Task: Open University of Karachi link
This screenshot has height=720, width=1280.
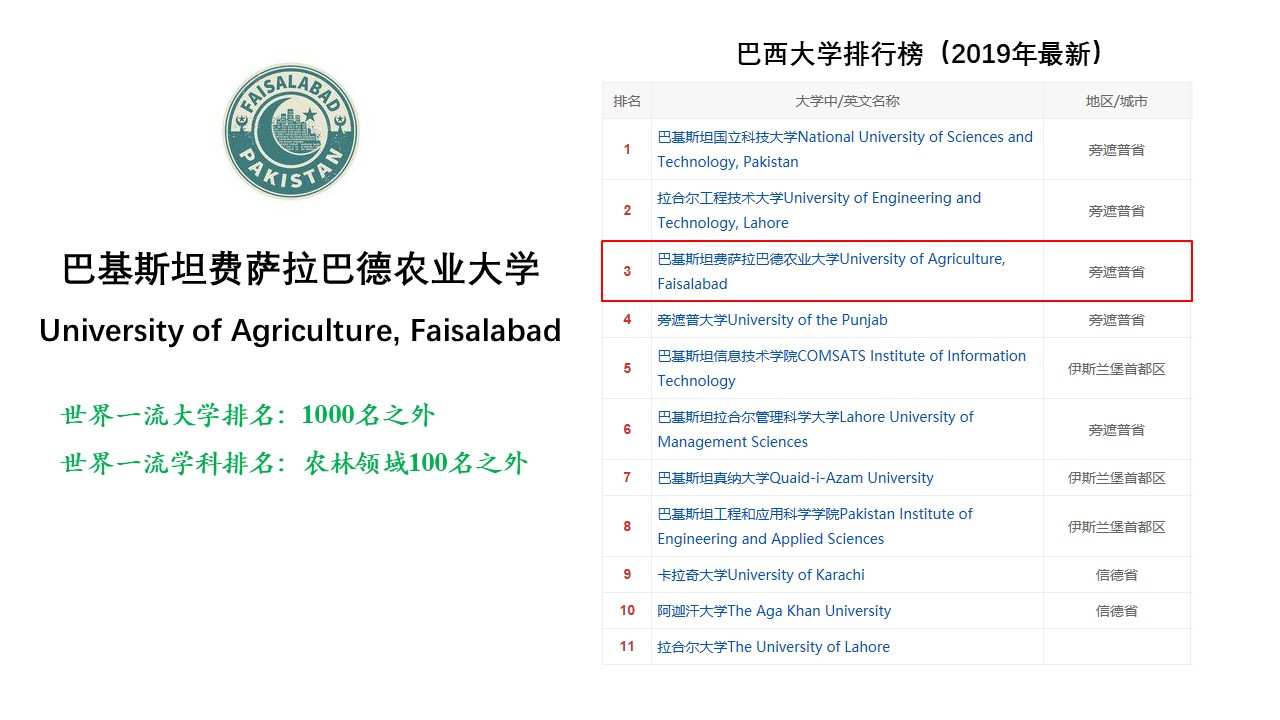Action: [x=761, y=575]
